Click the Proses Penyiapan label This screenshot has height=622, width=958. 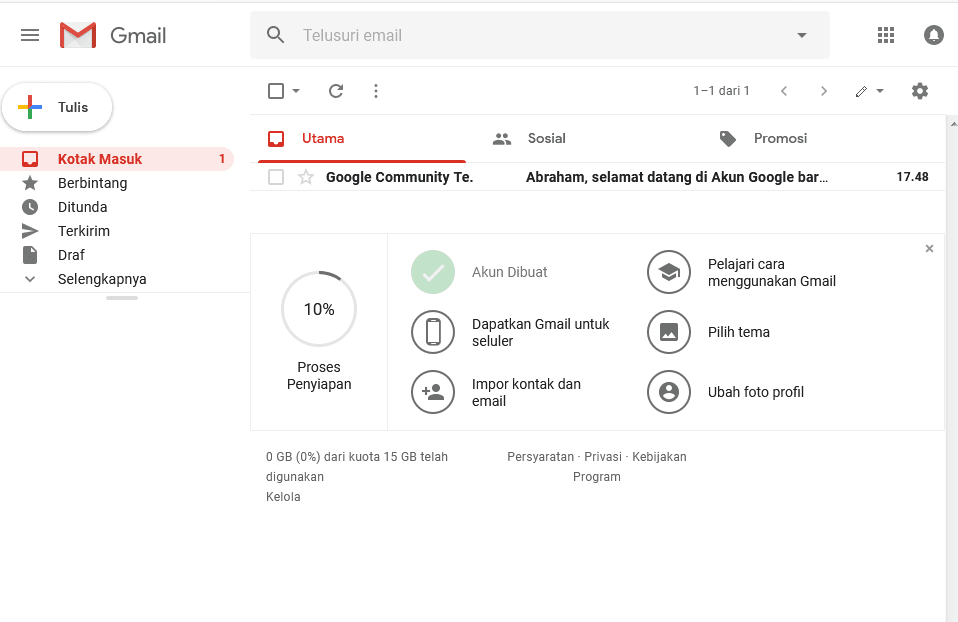(x=319, y=375)
